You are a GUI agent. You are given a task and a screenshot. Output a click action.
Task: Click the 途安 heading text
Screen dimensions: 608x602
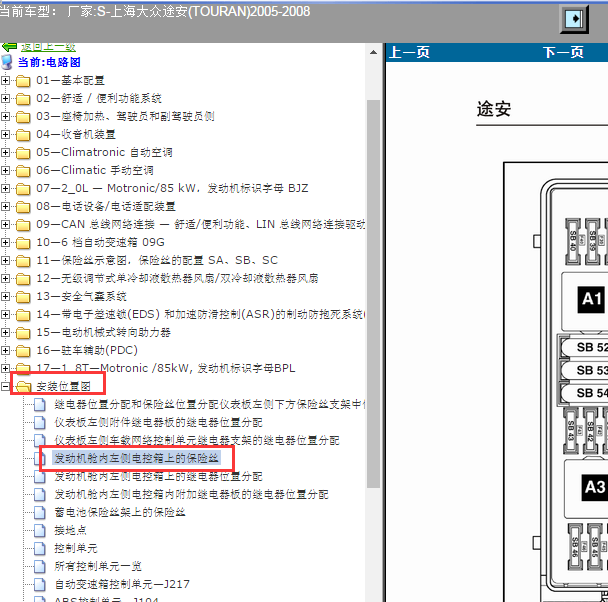tap(494, 109)
